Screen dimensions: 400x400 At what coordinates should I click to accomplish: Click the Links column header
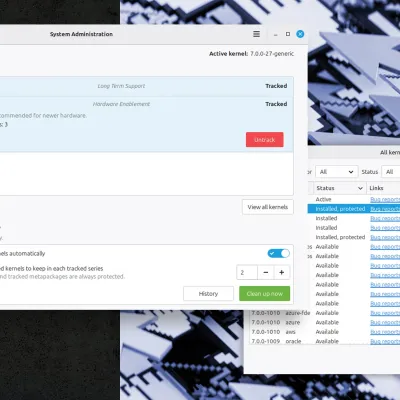pos(383,188)
